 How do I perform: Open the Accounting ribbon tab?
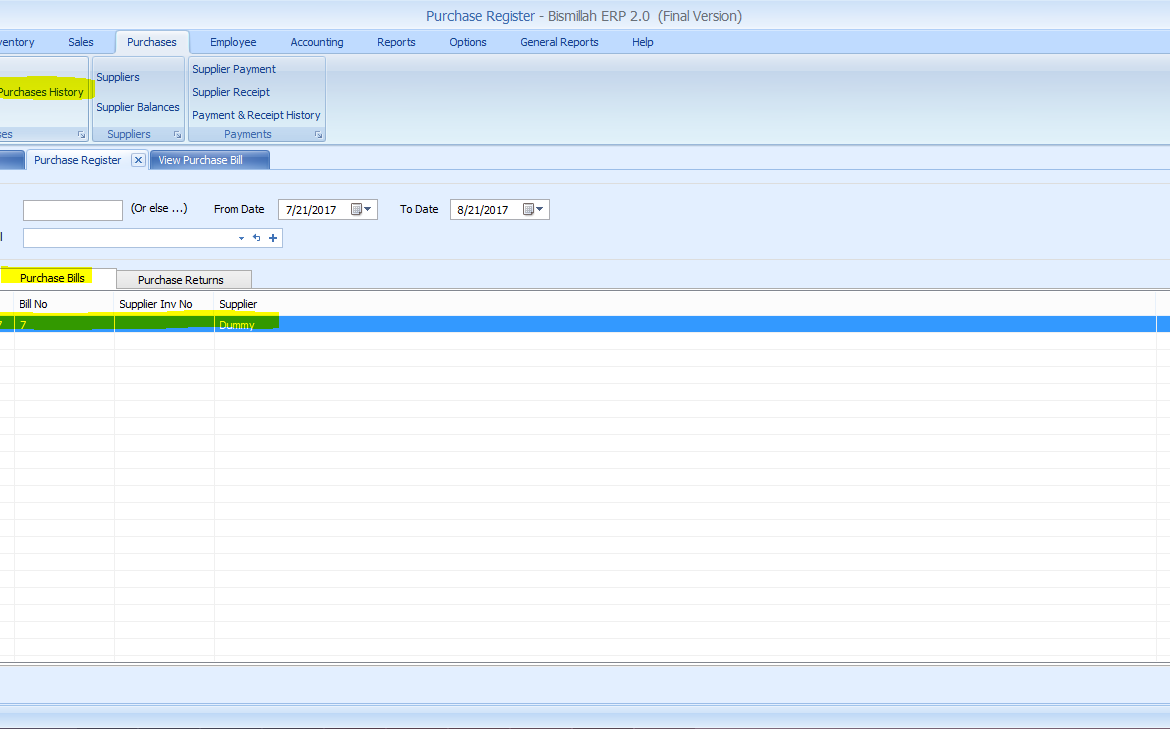click(x=317, y=42)
